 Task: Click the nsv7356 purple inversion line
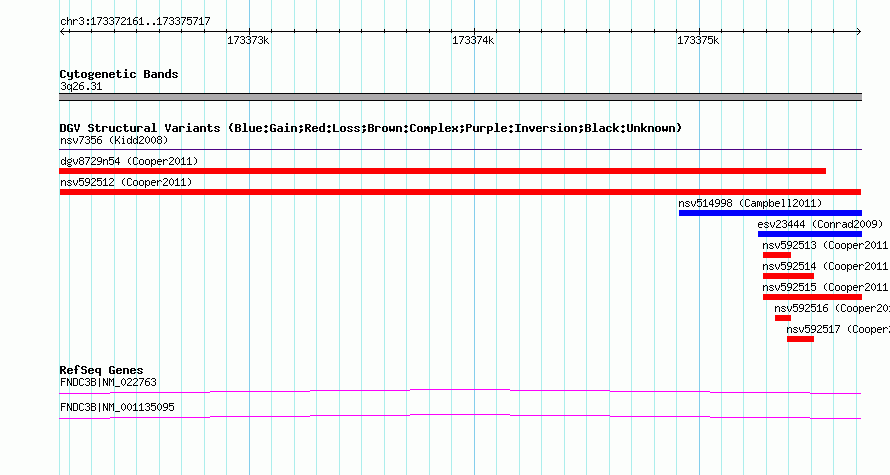point(460,150)
